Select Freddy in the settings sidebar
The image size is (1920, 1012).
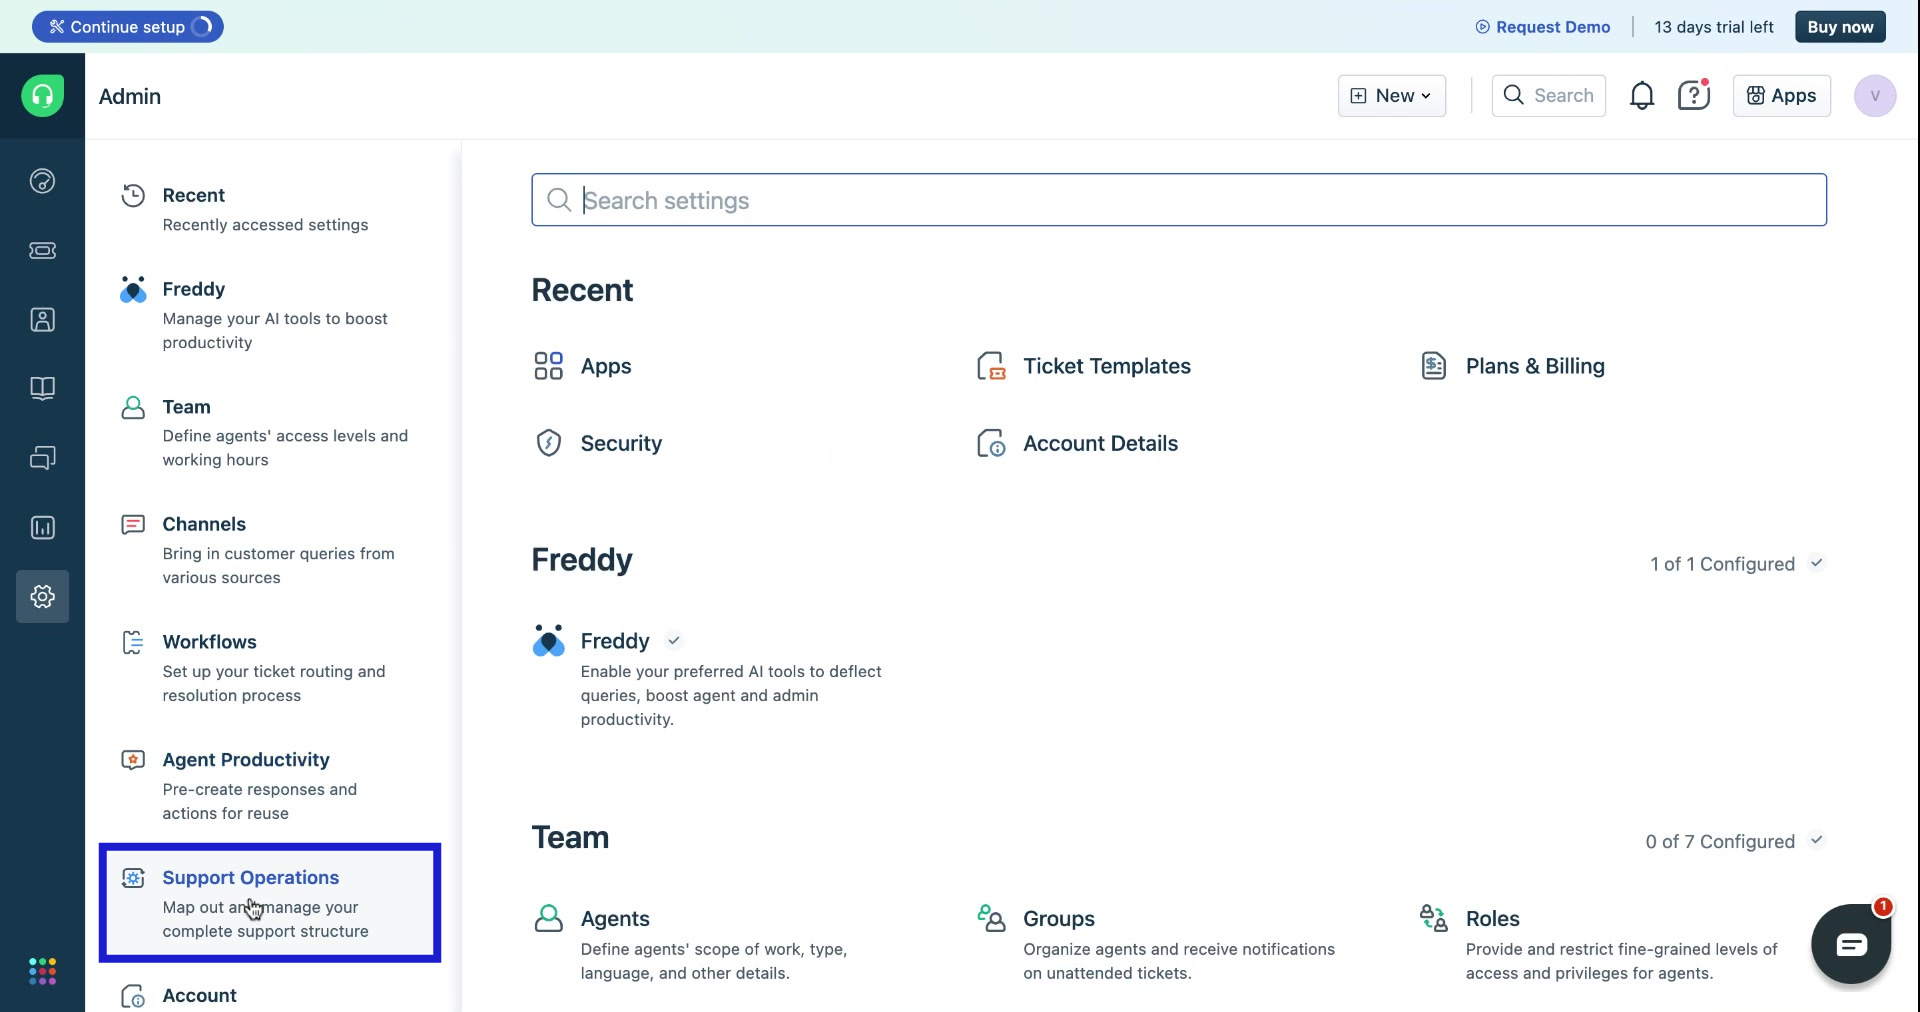[x=268, y=315]
